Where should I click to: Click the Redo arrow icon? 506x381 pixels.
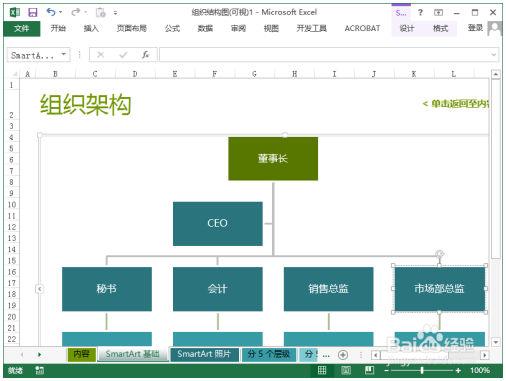[76, 12]
